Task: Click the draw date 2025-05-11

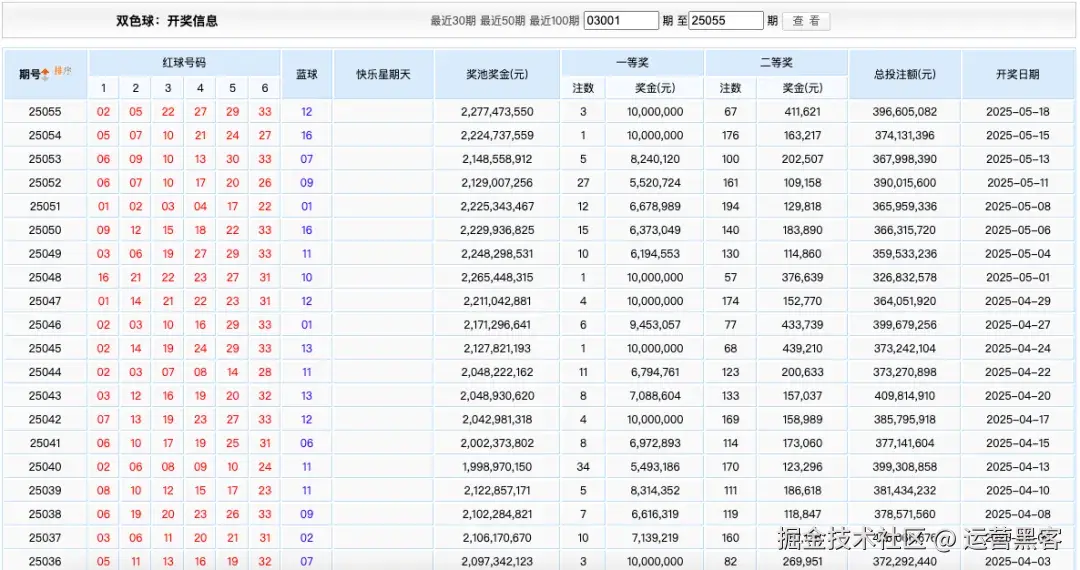Action: [1017, 183]
